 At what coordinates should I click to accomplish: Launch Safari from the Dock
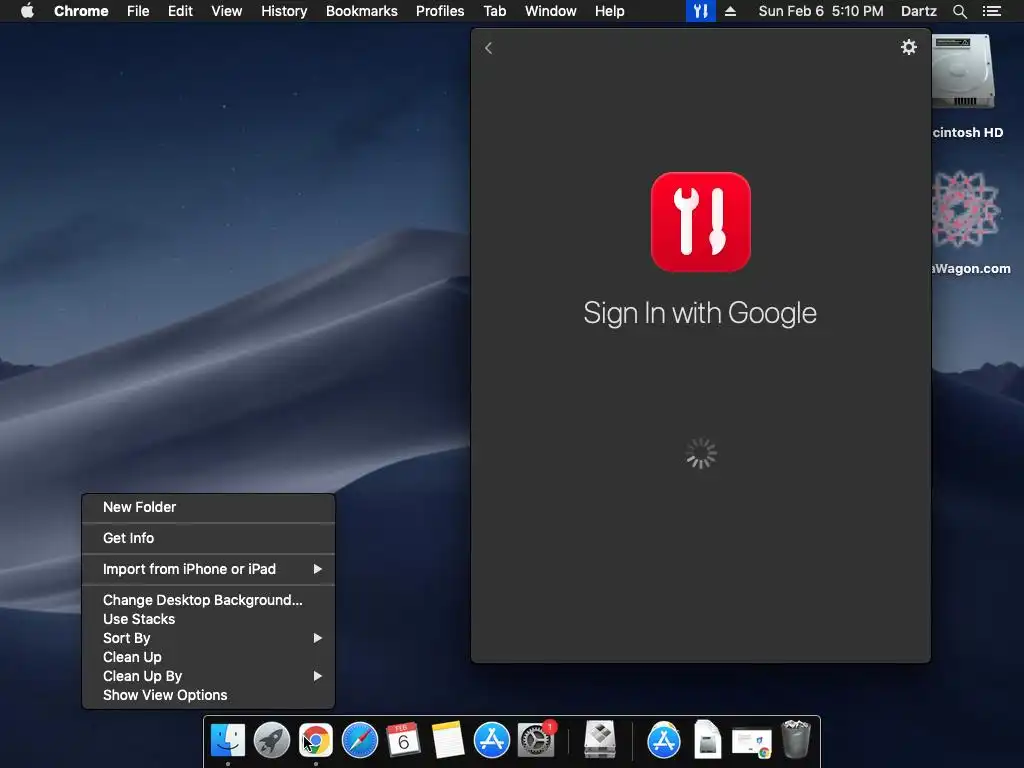(360, 740)
